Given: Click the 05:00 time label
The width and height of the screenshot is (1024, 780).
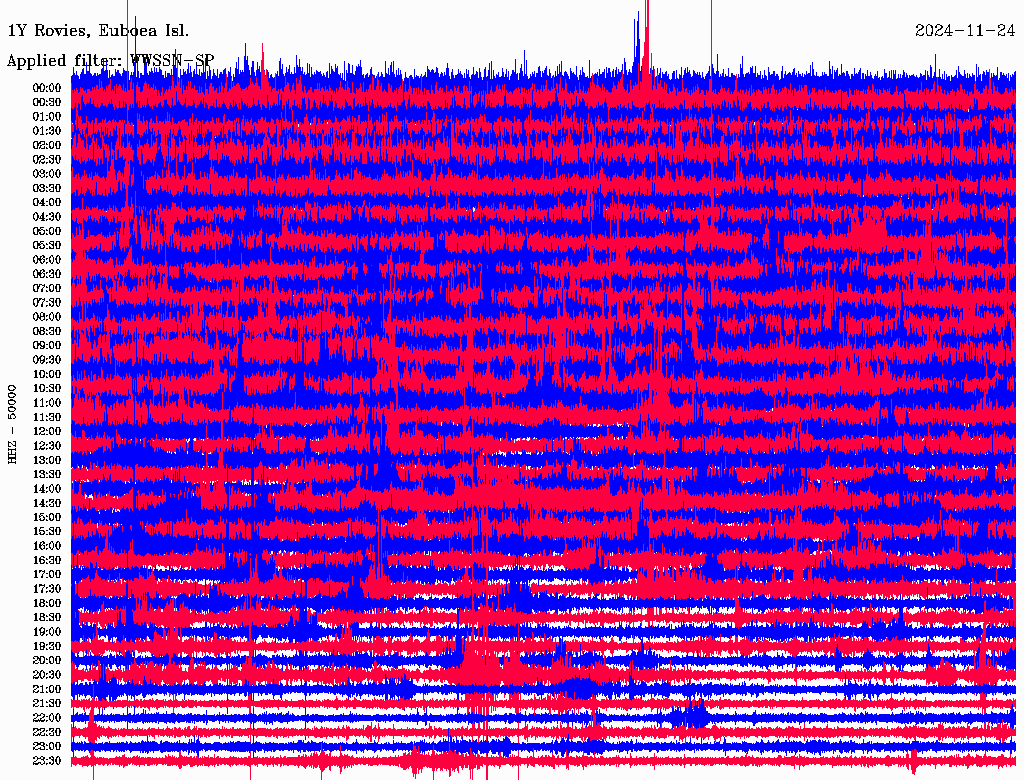Looking at the screenshot, I should tap(47, 231).
